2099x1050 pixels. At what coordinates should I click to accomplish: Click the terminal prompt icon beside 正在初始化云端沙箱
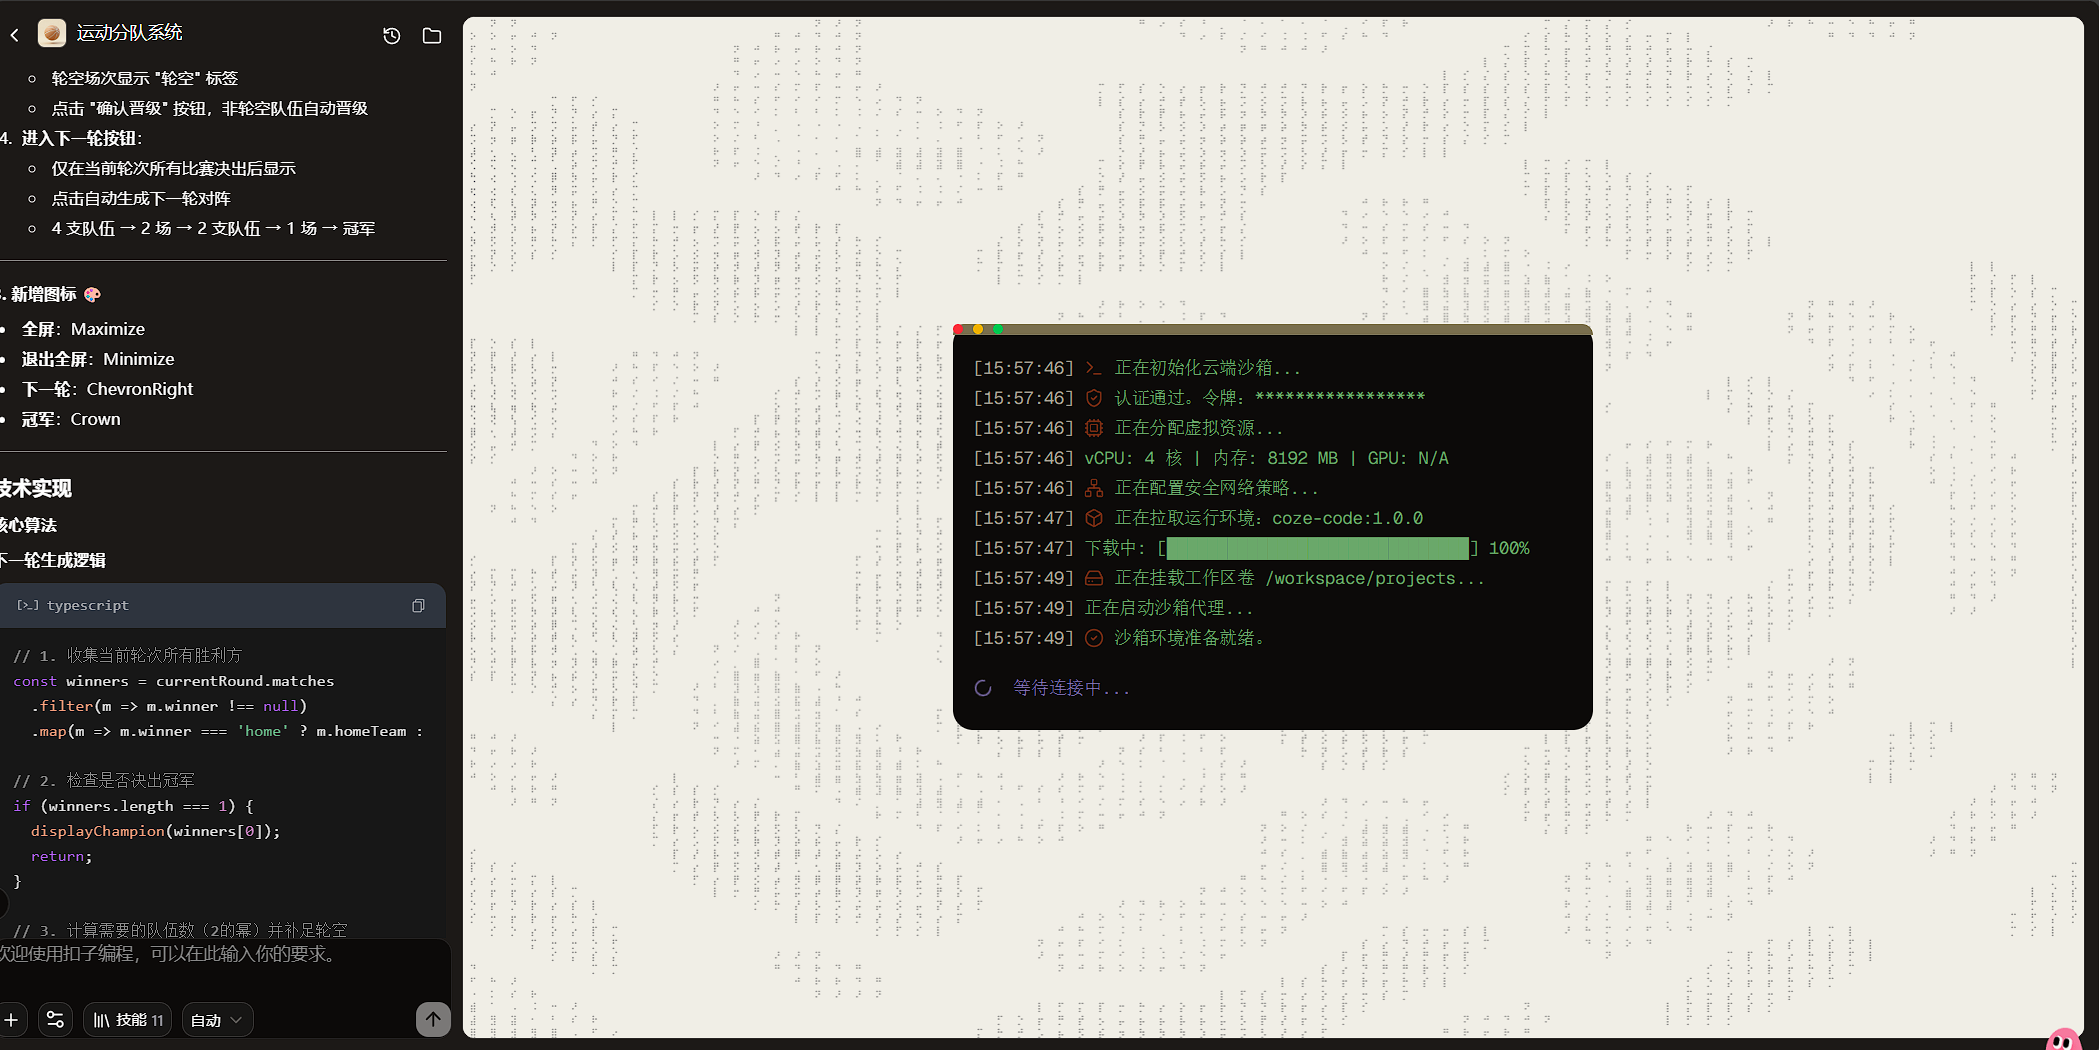click(1094, 368)
